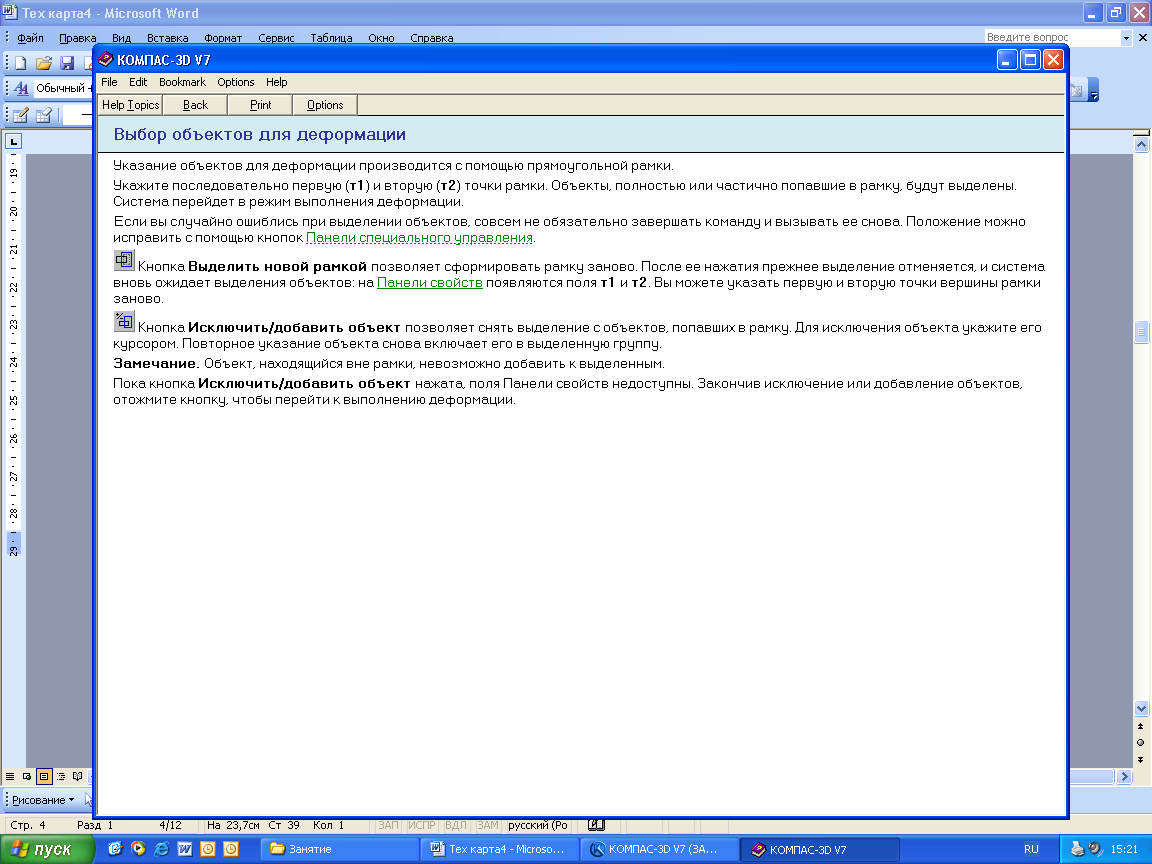
Task: Open Правка menu in Word
Action: (78, 38)
